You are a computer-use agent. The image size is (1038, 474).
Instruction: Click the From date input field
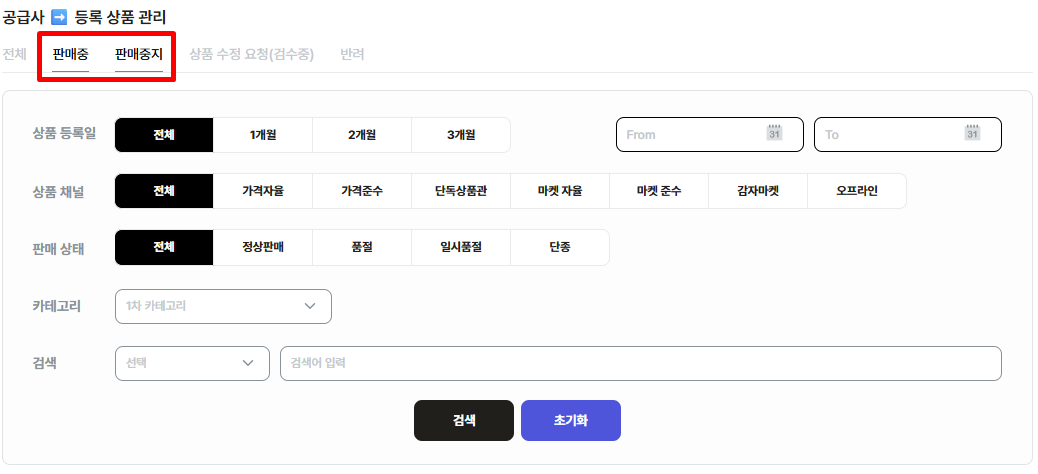pos(710,134)
